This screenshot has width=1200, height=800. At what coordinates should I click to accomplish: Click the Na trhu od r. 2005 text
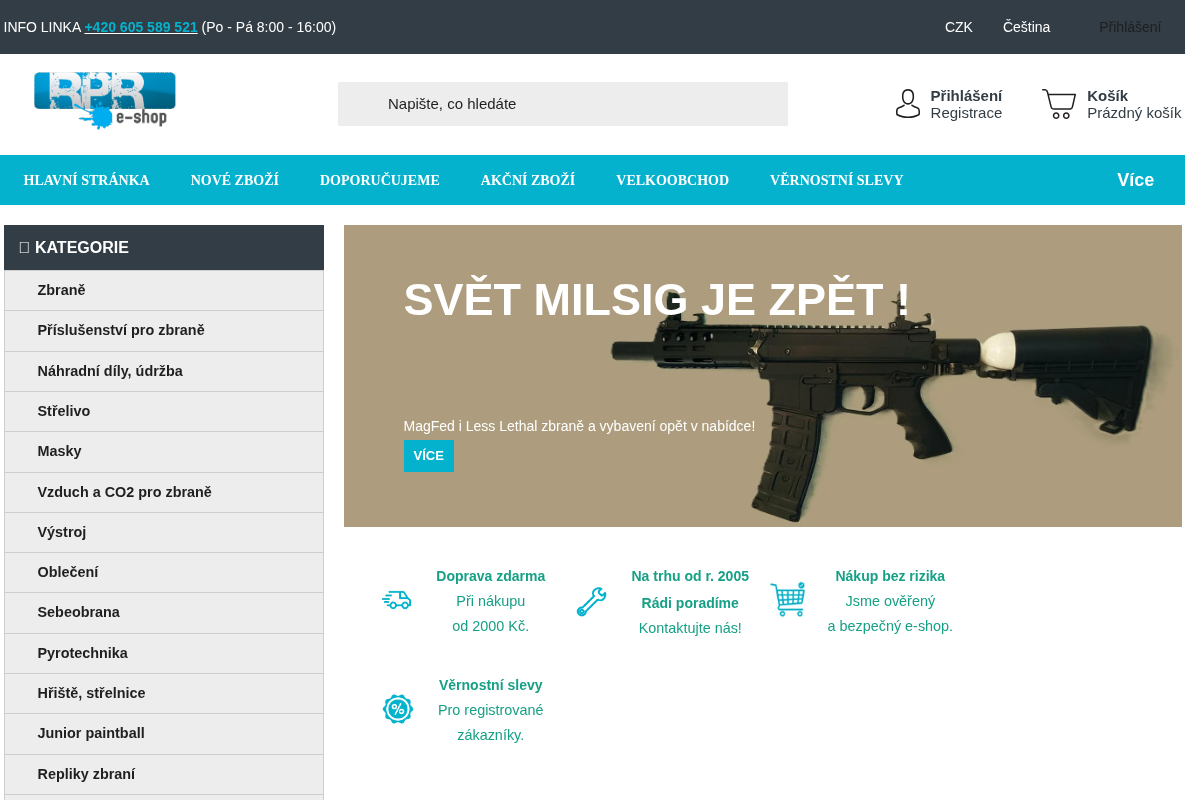690,576
